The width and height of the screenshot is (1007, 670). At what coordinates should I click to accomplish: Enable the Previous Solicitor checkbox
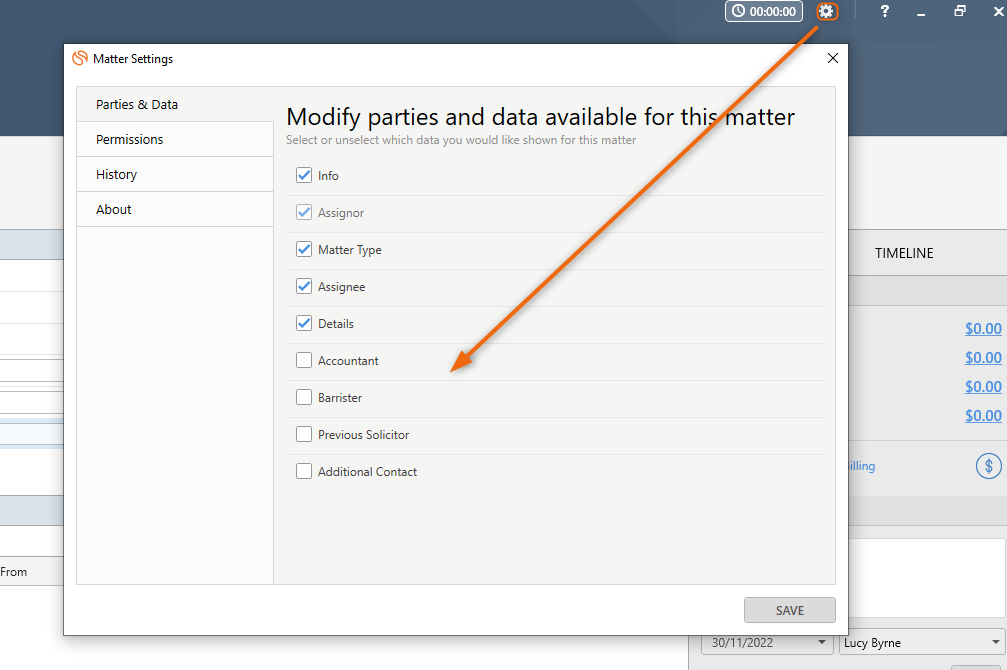[x=304, y=435]
